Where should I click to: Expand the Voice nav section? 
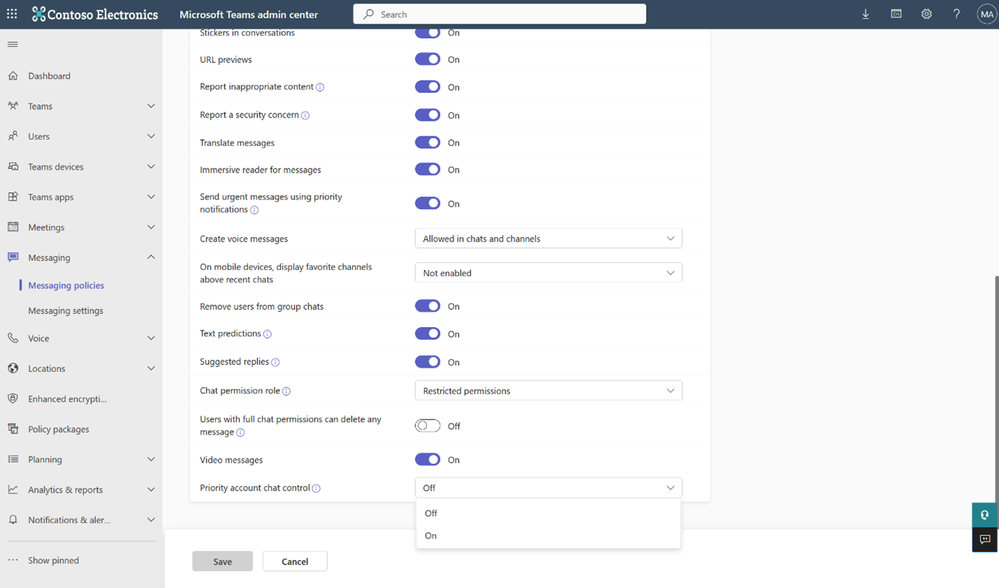tap(151, 338)
